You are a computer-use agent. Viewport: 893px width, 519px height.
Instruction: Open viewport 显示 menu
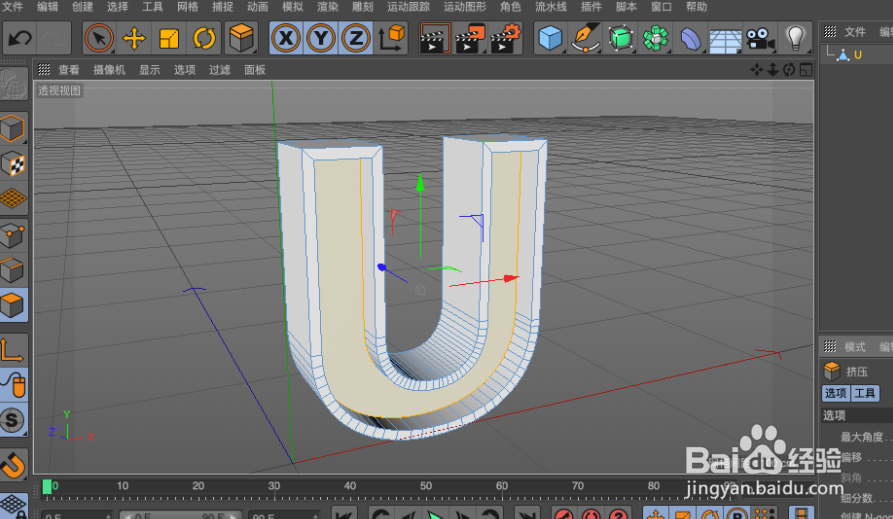150,70
